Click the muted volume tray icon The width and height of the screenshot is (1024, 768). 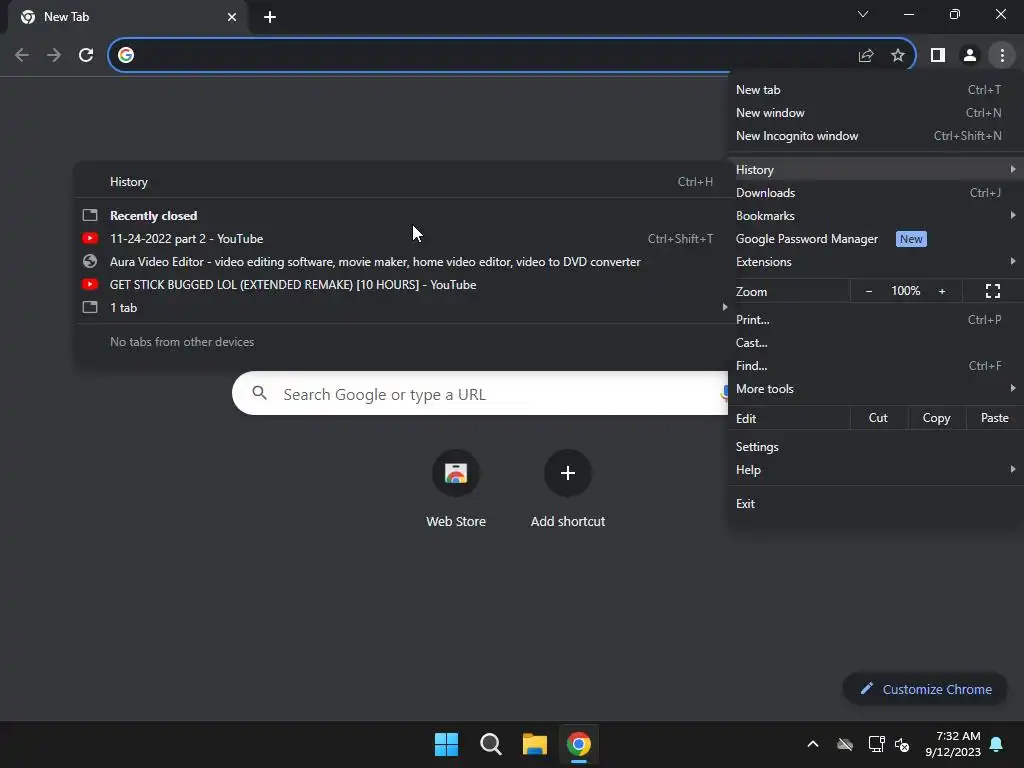902,744
